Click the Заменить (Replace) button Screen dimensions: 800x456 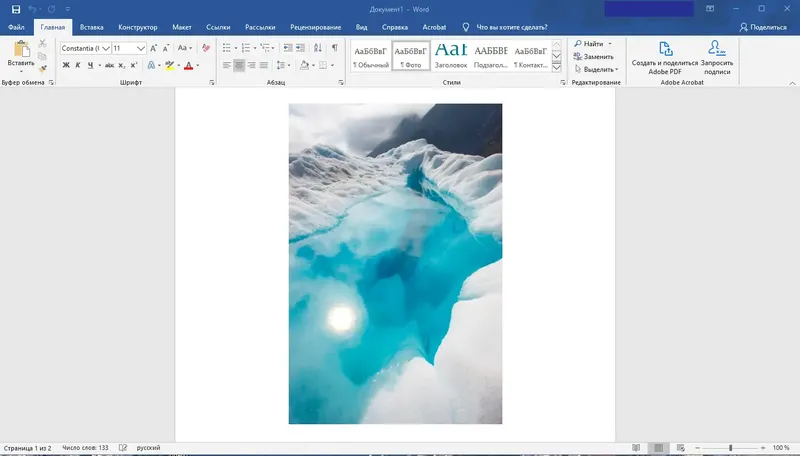[593, 57]
